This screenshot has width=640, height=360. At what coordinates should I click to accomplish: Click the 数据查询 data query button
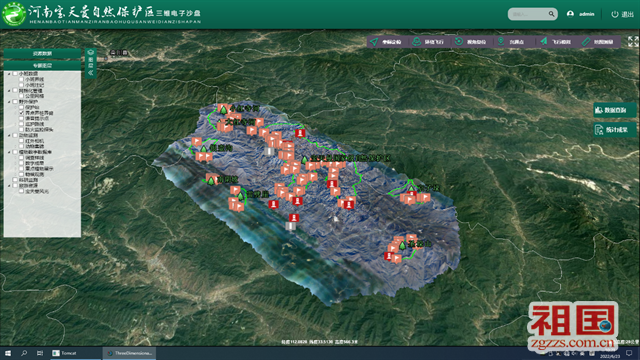[x=615, y=110]
